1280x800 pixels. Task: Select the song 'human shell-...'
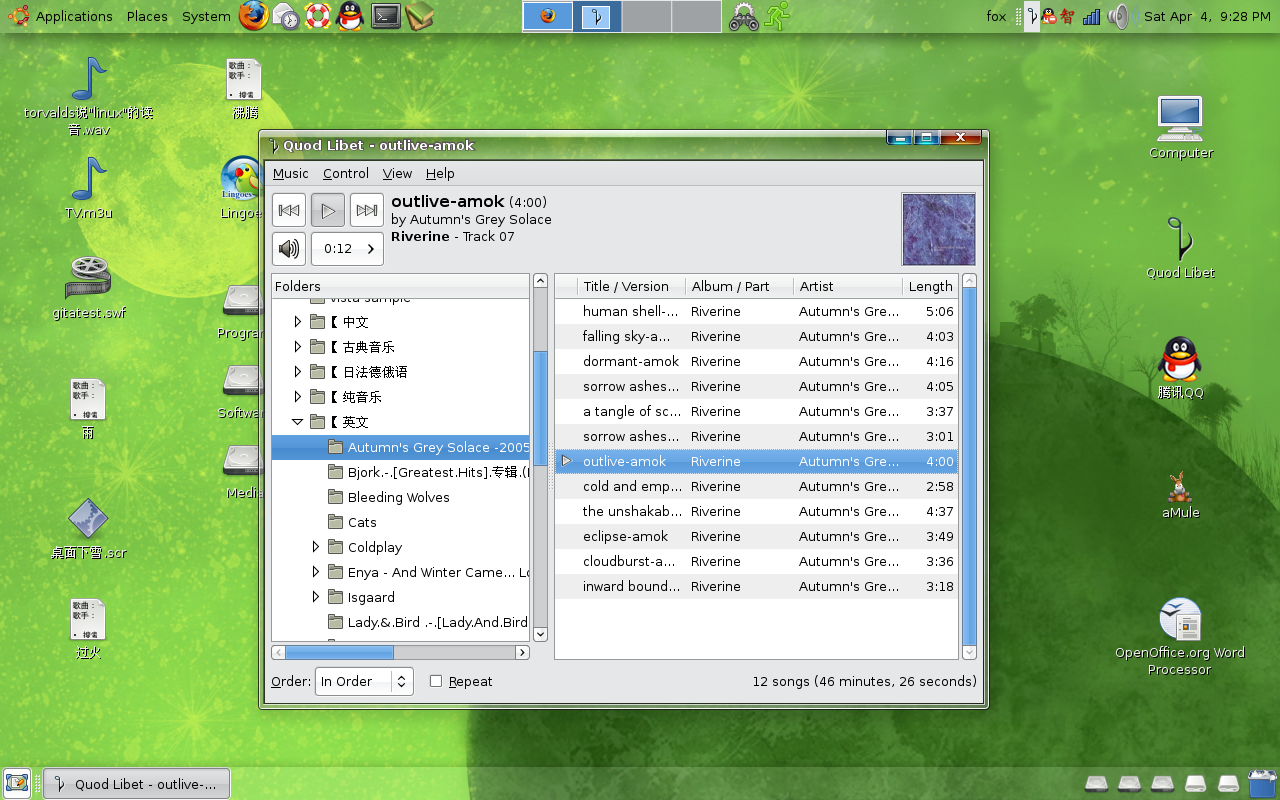click(756, 311)
